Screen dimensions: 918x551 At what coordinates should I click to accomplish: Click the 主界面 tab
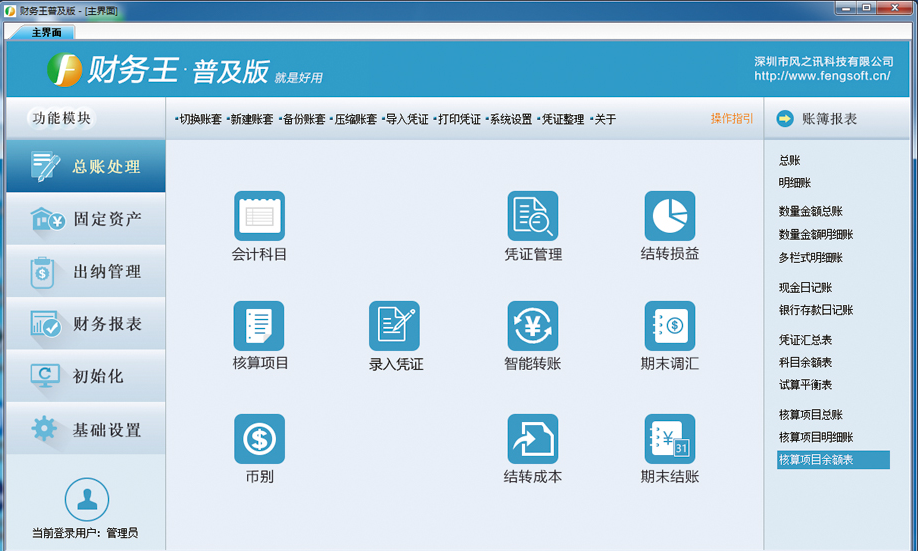tap(46, 33)
